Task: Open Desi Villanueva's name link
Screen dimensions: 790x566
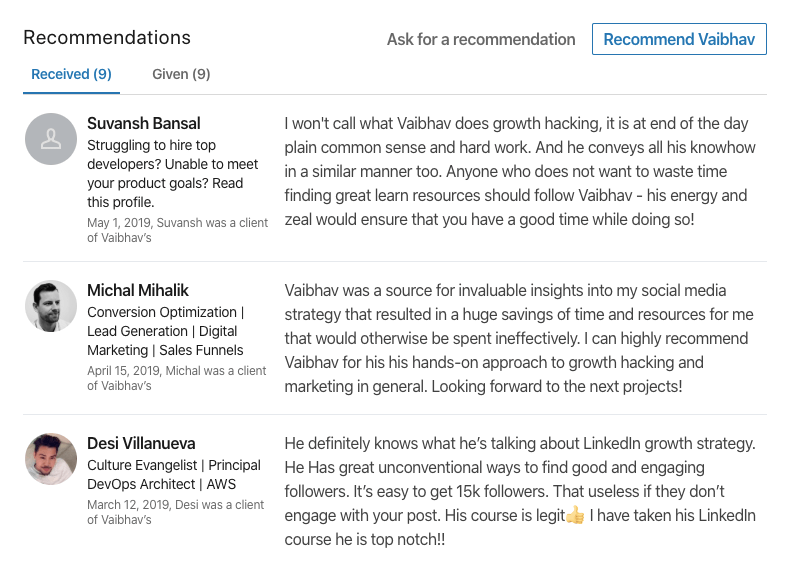Action: (141, 443)
